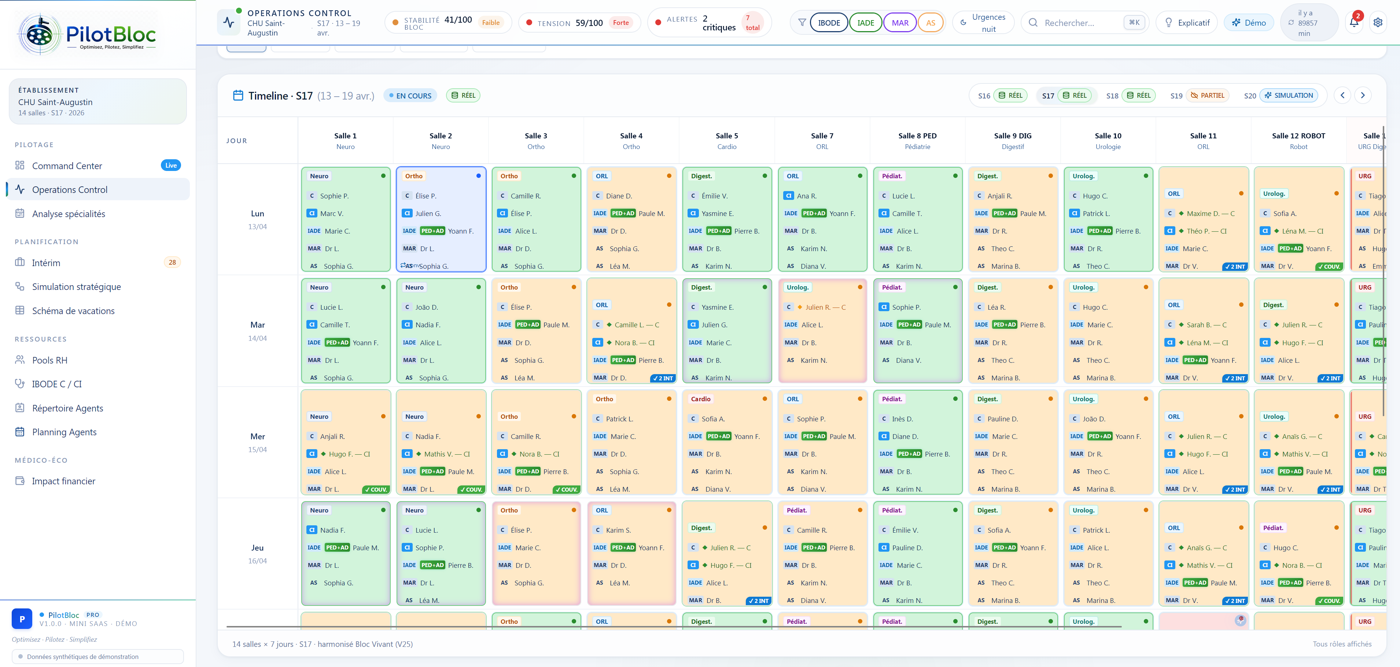Click the Jeu 16/04 day row label
1400x667 pixels.
pyautogui.click(x=257, y=553)
